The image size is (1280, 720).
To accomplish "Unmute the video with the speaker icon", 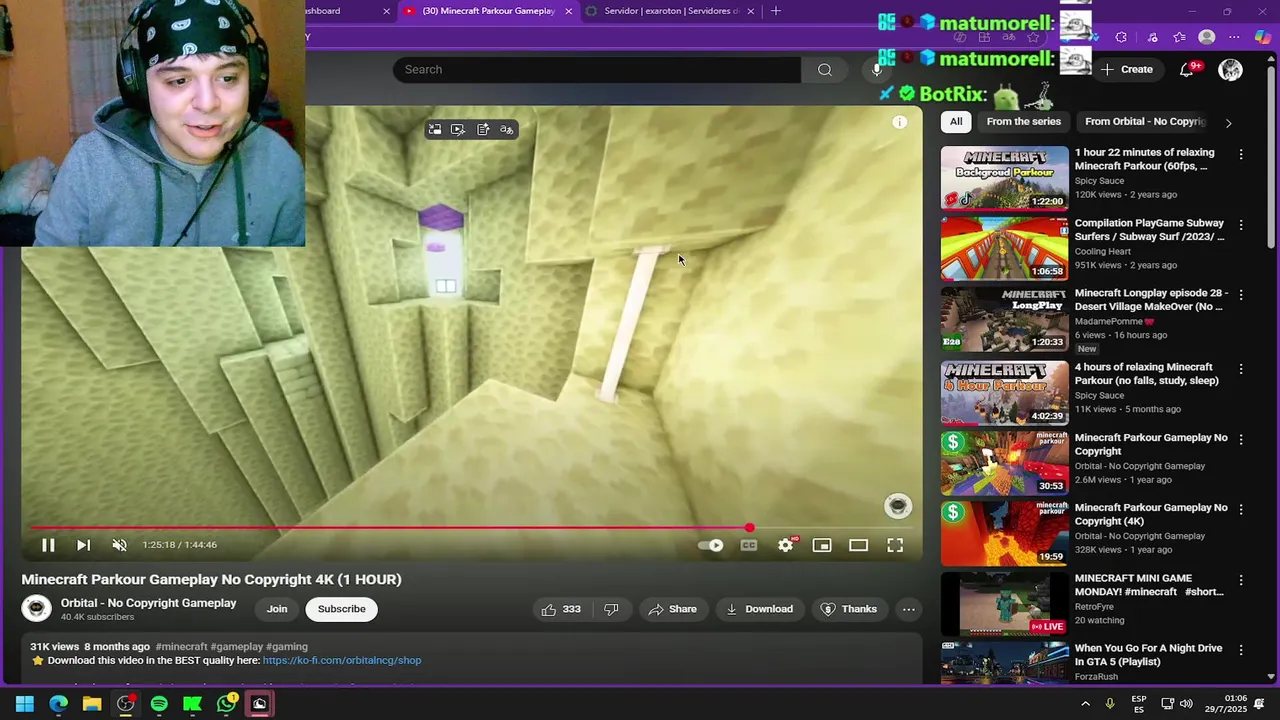I will [x=119, y=545].
